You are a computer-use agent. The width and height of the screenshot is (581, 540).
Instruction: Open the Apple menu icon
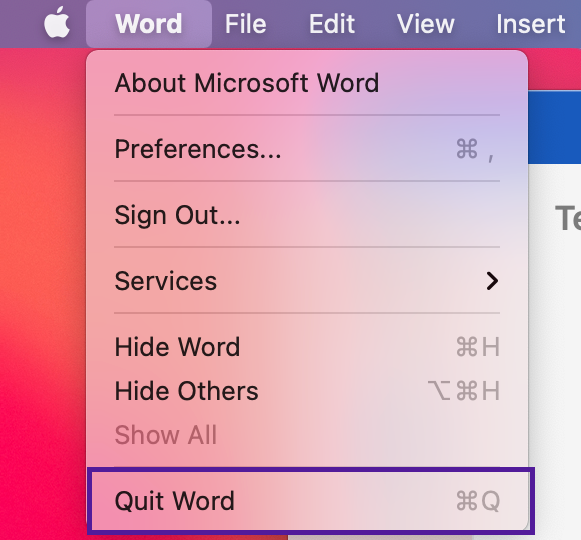tap(57, 23)
